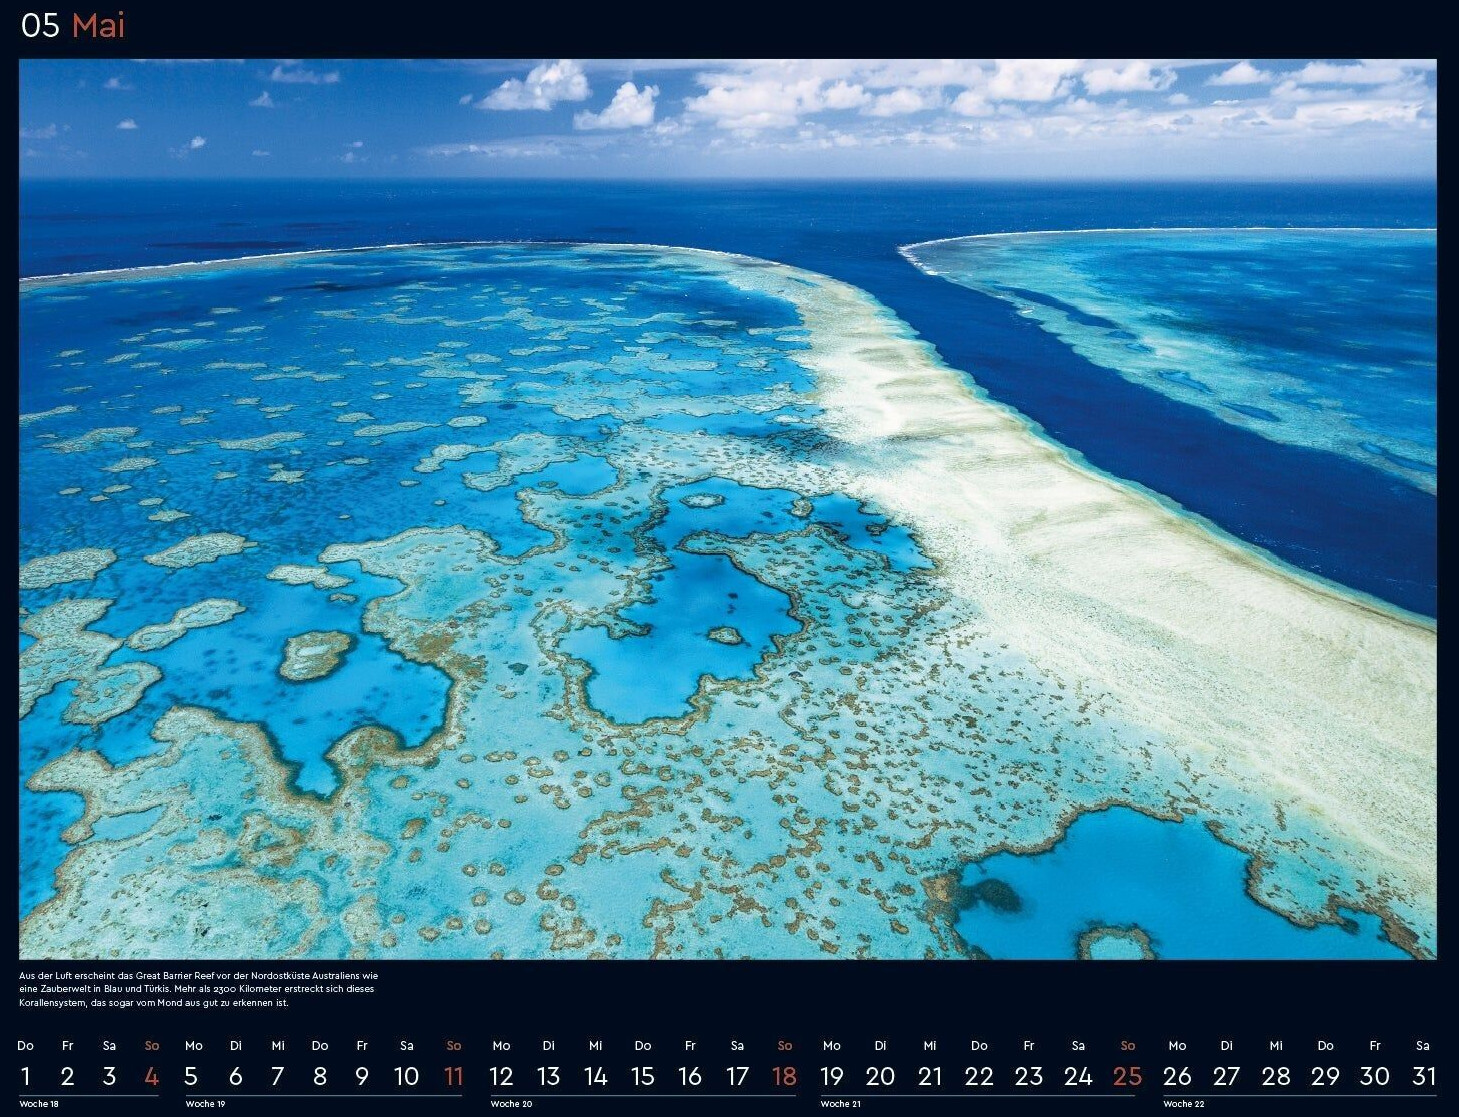Select Sunday May 4 highlighted date

[152, 1076]
